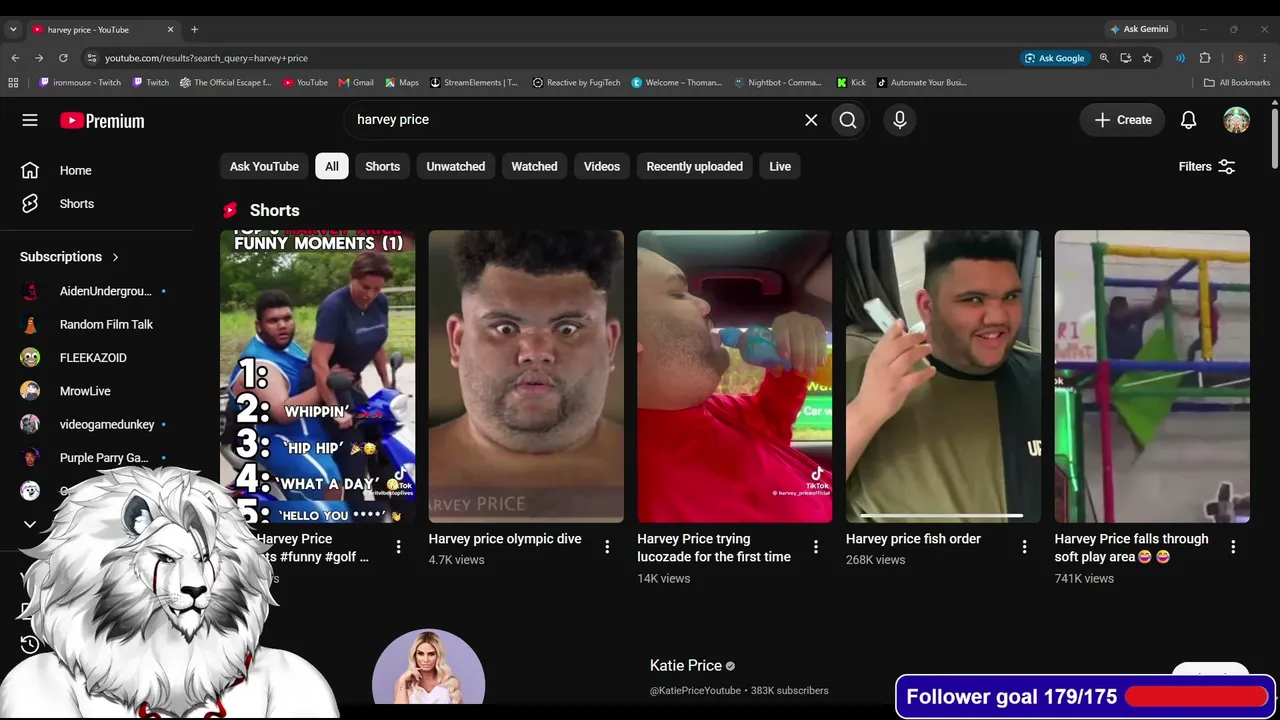
Task: Open the Chrome three-dot menu
Action: [x=1265, y=58]
